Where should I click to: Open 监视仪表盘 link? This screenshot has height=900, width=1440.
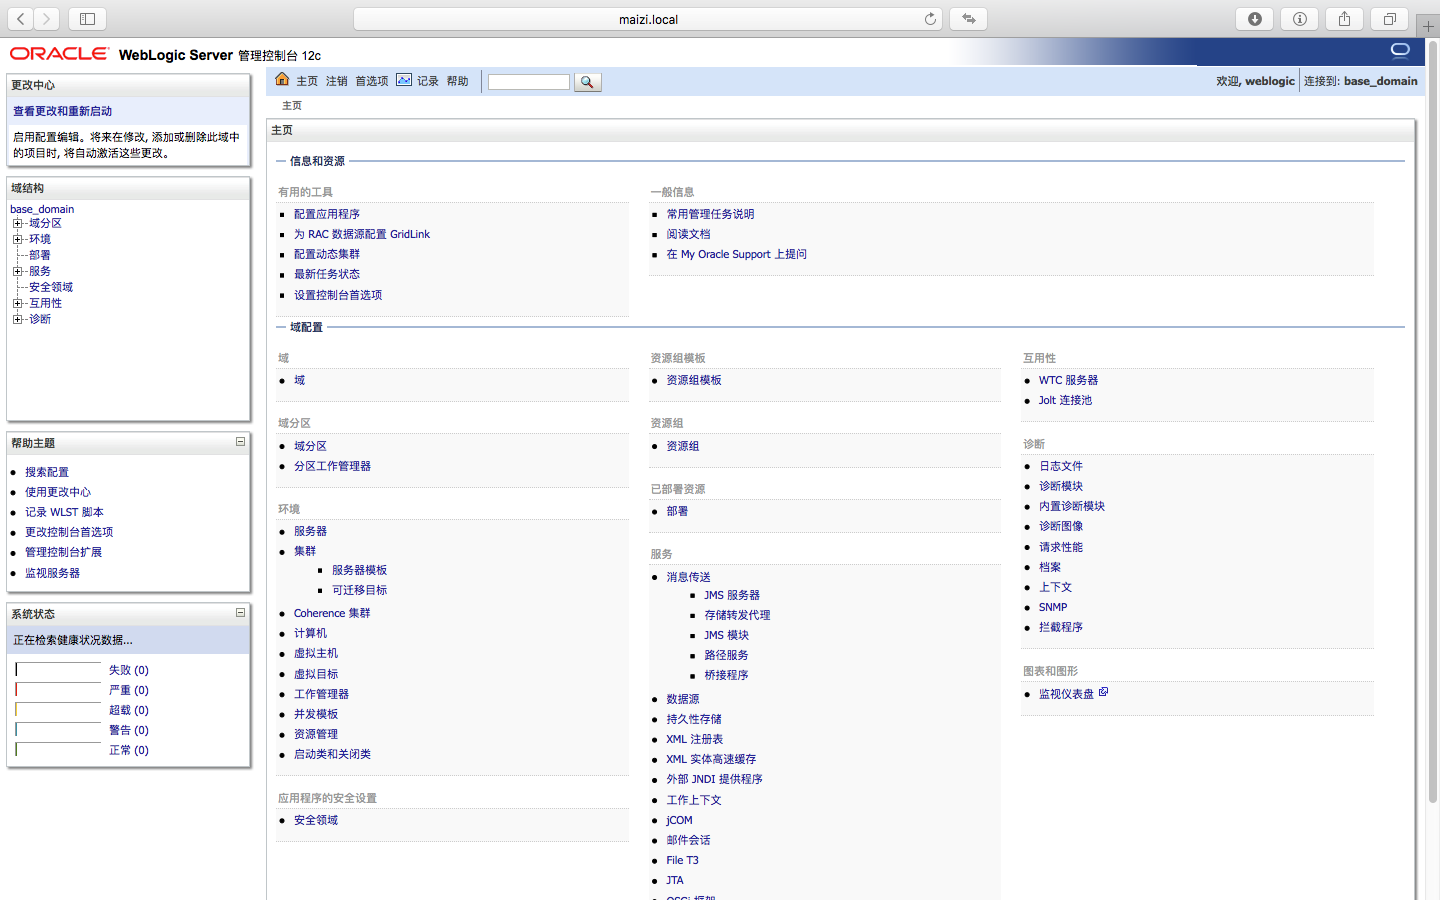pos(1066,694)
